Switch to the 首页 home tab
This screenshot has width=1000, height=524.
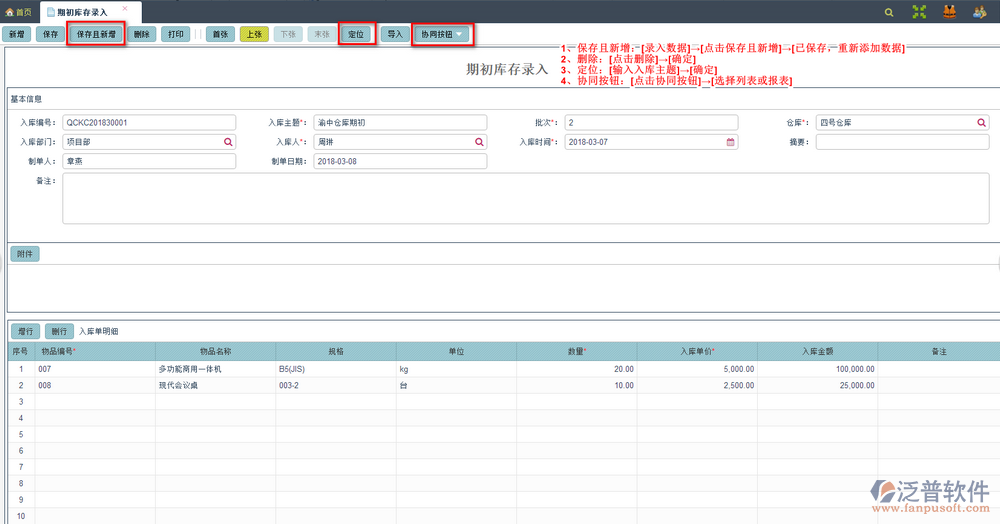(19, 12)
